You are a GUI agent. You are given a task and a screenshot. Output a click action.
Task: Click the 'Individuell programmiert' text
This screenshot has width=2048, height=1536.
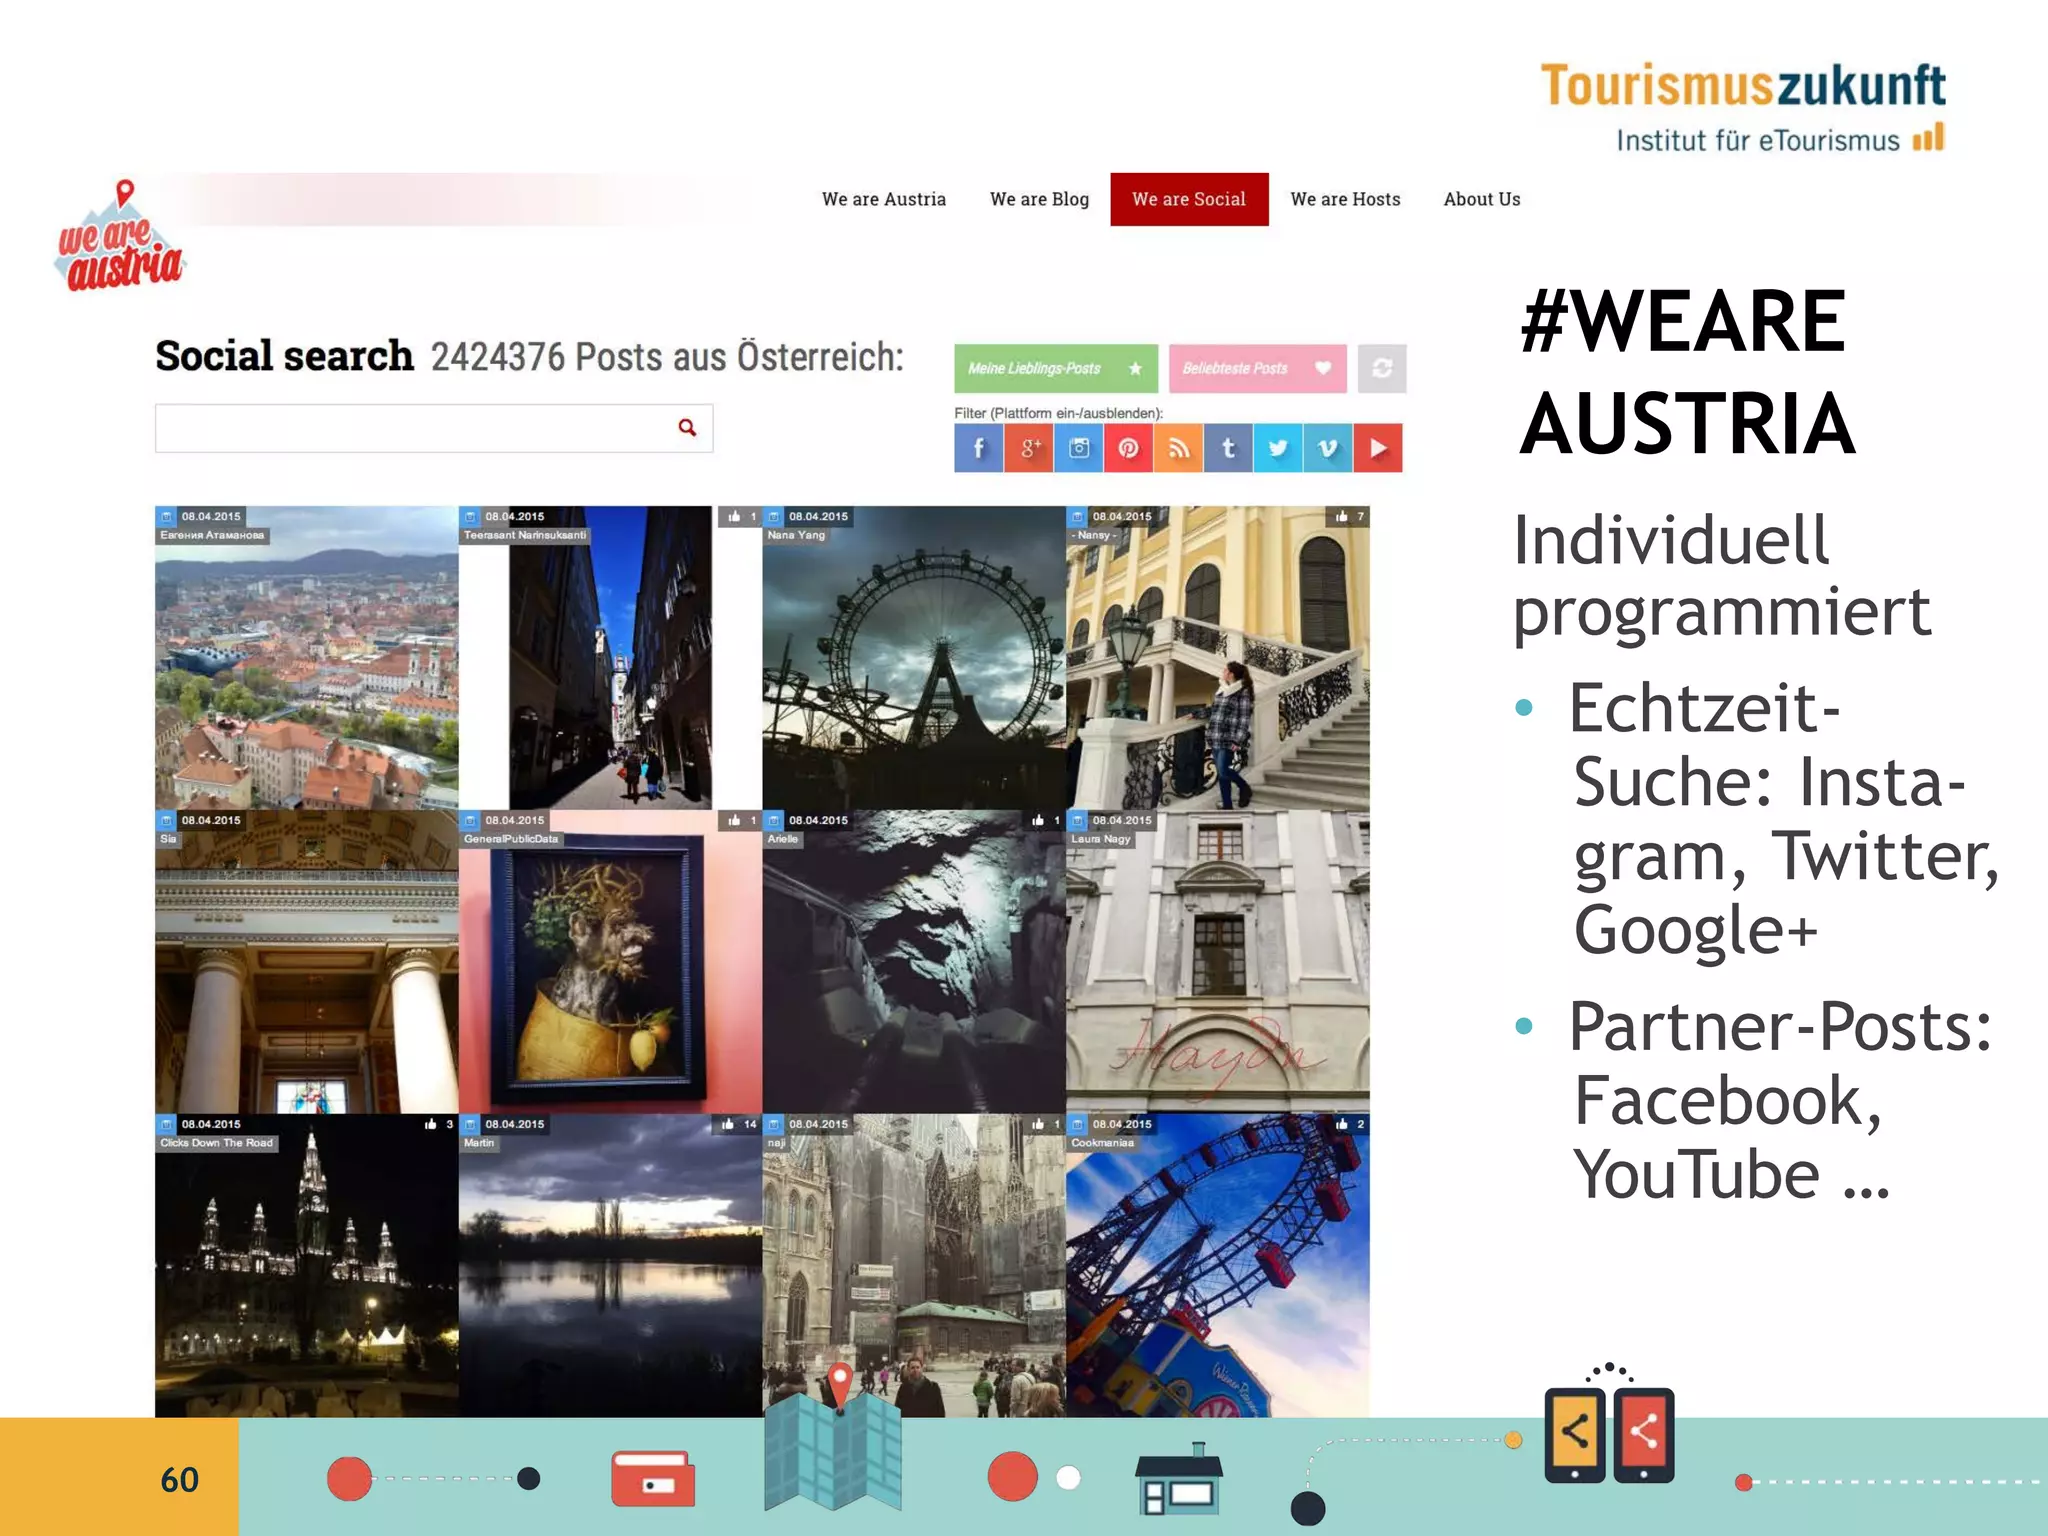(1722, 575)
